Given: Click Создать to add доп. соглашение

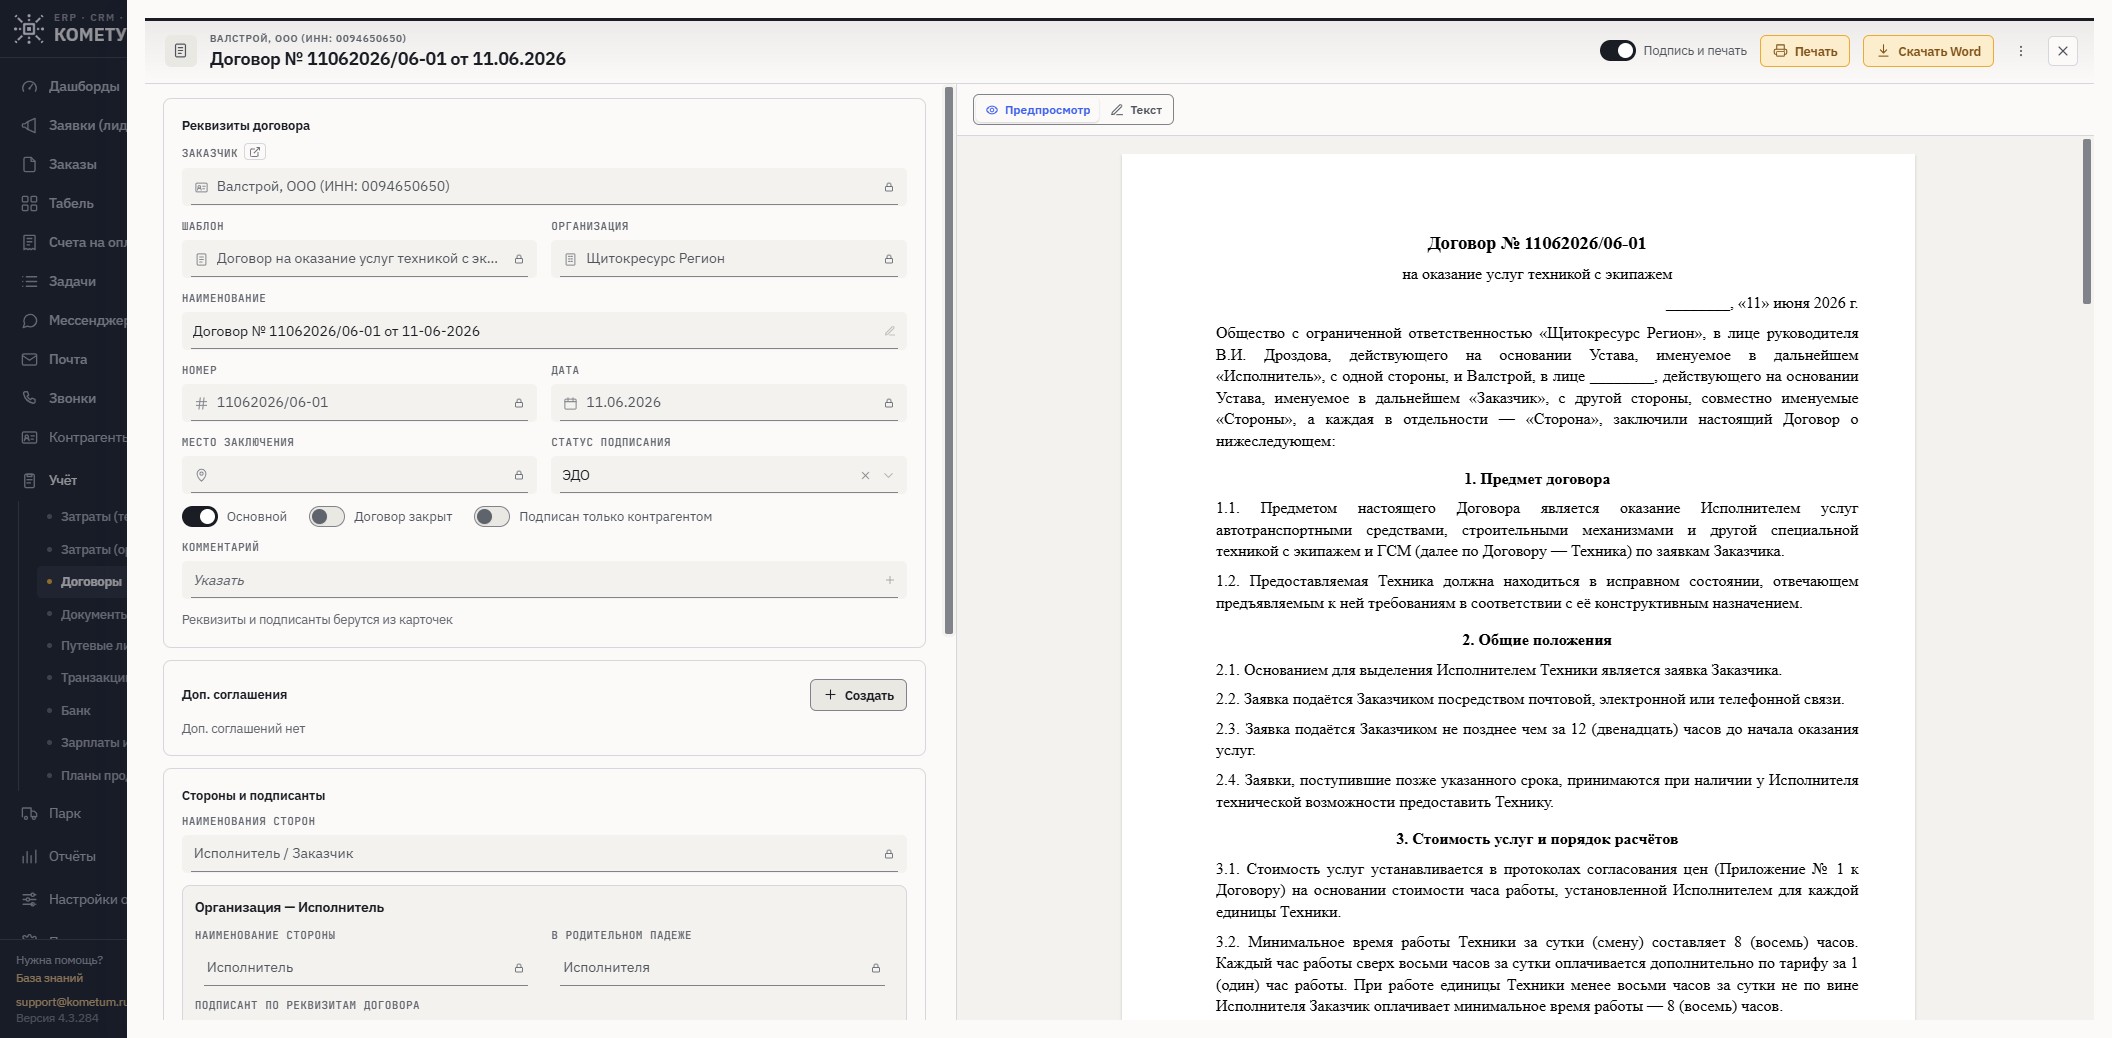Looking at the screenshot, I should [858, 695].
